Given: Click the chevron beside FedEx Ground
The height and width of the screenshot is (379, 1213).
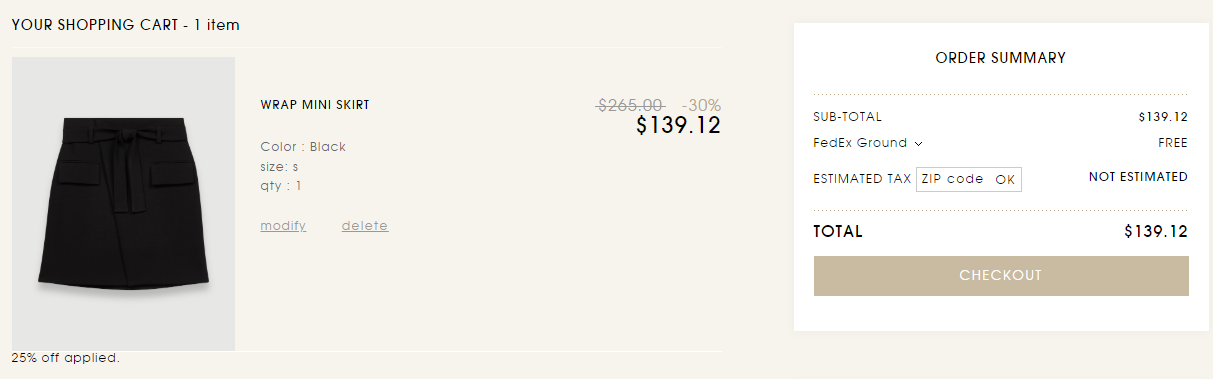Looking at the screenshot, I should [x=918, y=144].
